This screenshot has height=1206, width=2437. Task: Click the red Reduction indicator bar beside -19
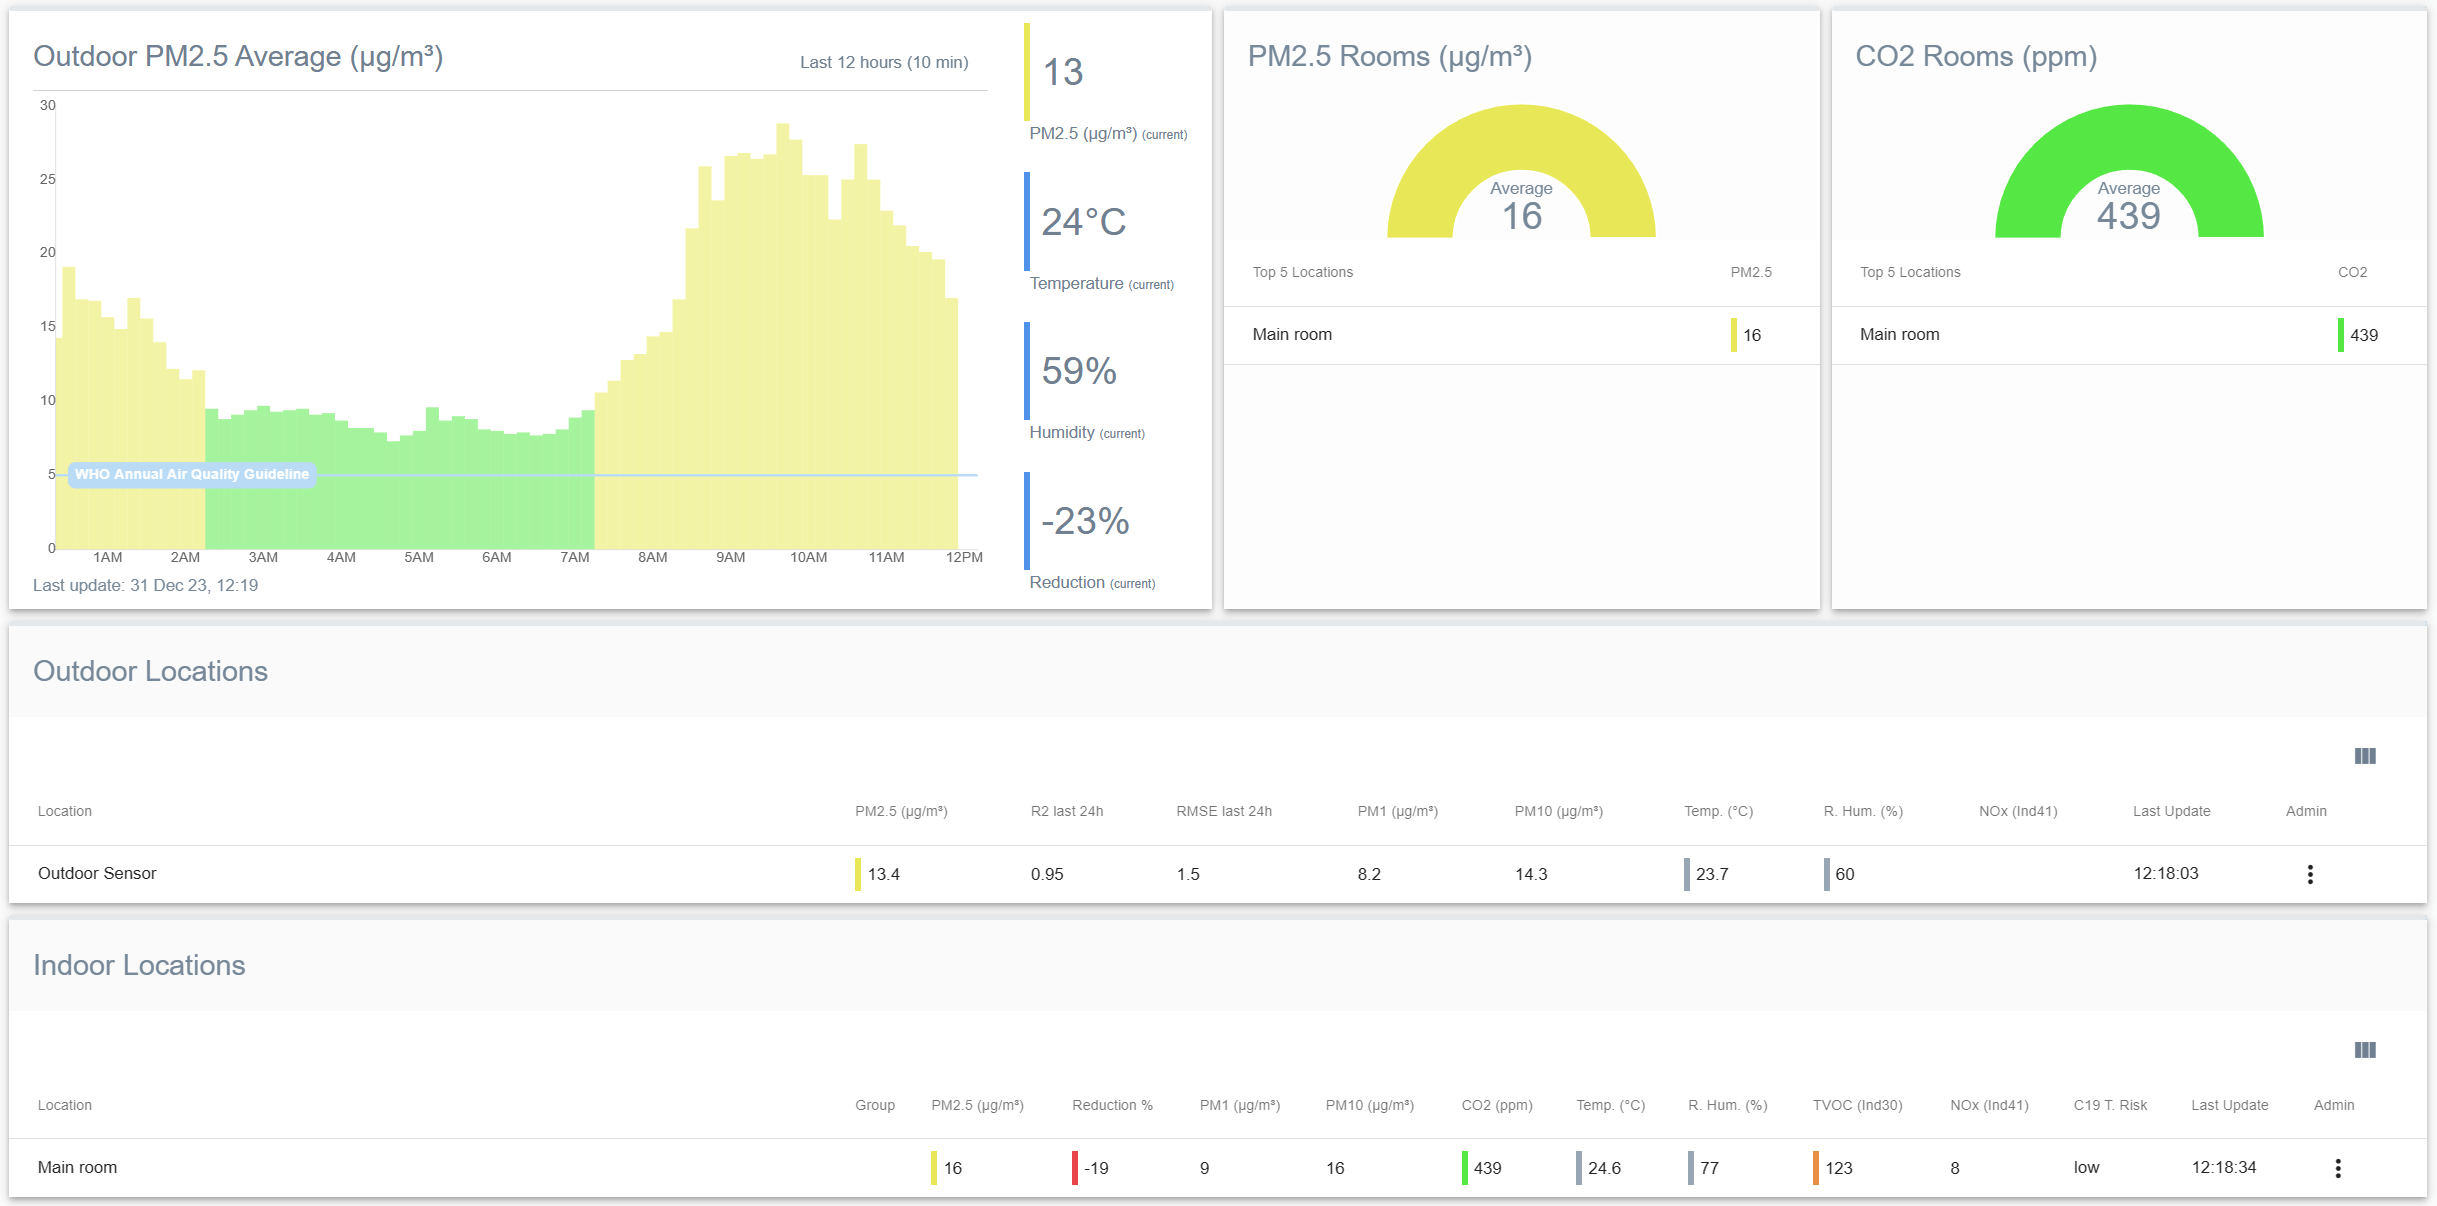tap(1073, 1167)
